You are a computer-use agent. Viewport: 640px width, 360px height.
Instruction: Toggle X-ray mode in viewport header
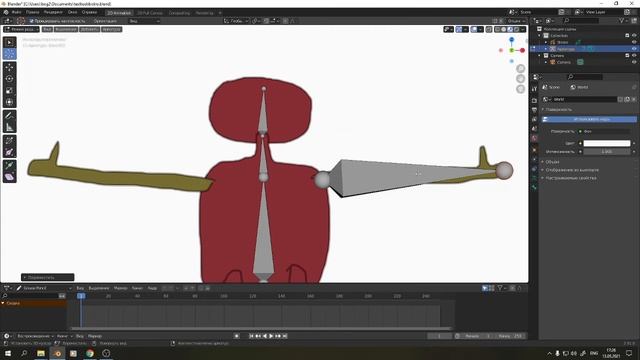489,29
